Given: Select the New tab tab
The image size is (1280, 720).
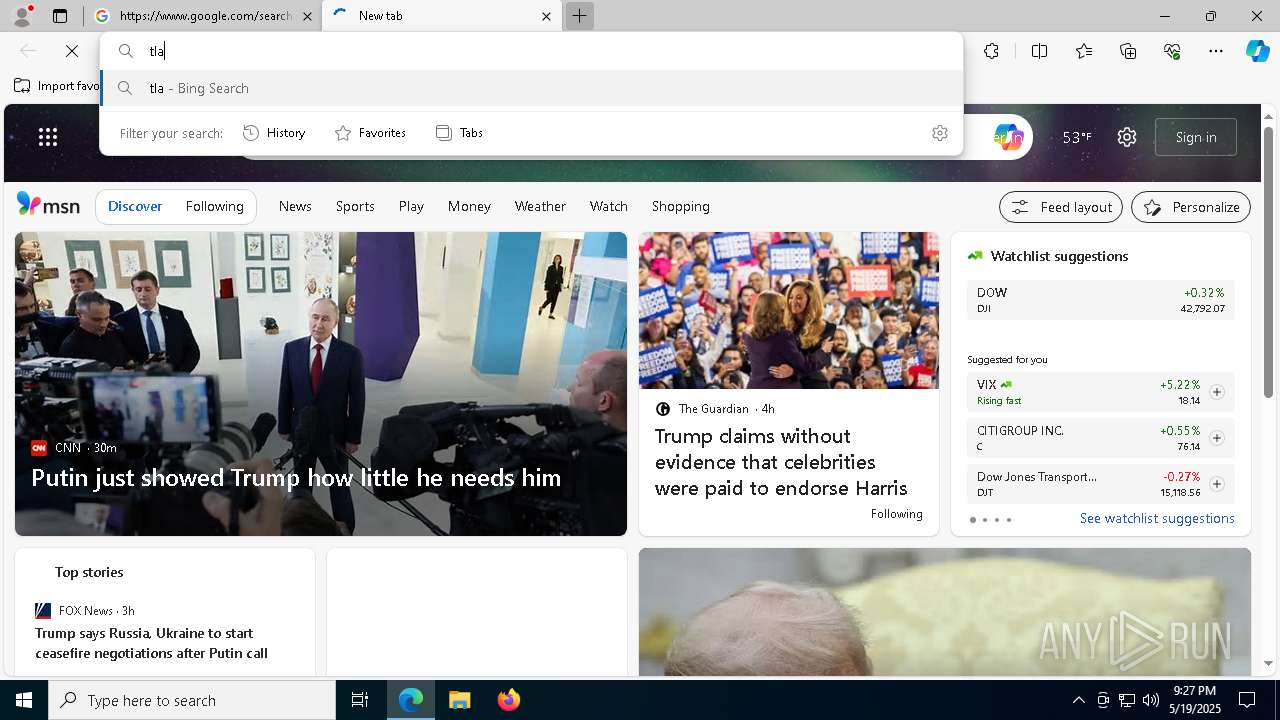Looking at the screenshot, I should pyautogui.click(x=441, y=16).
